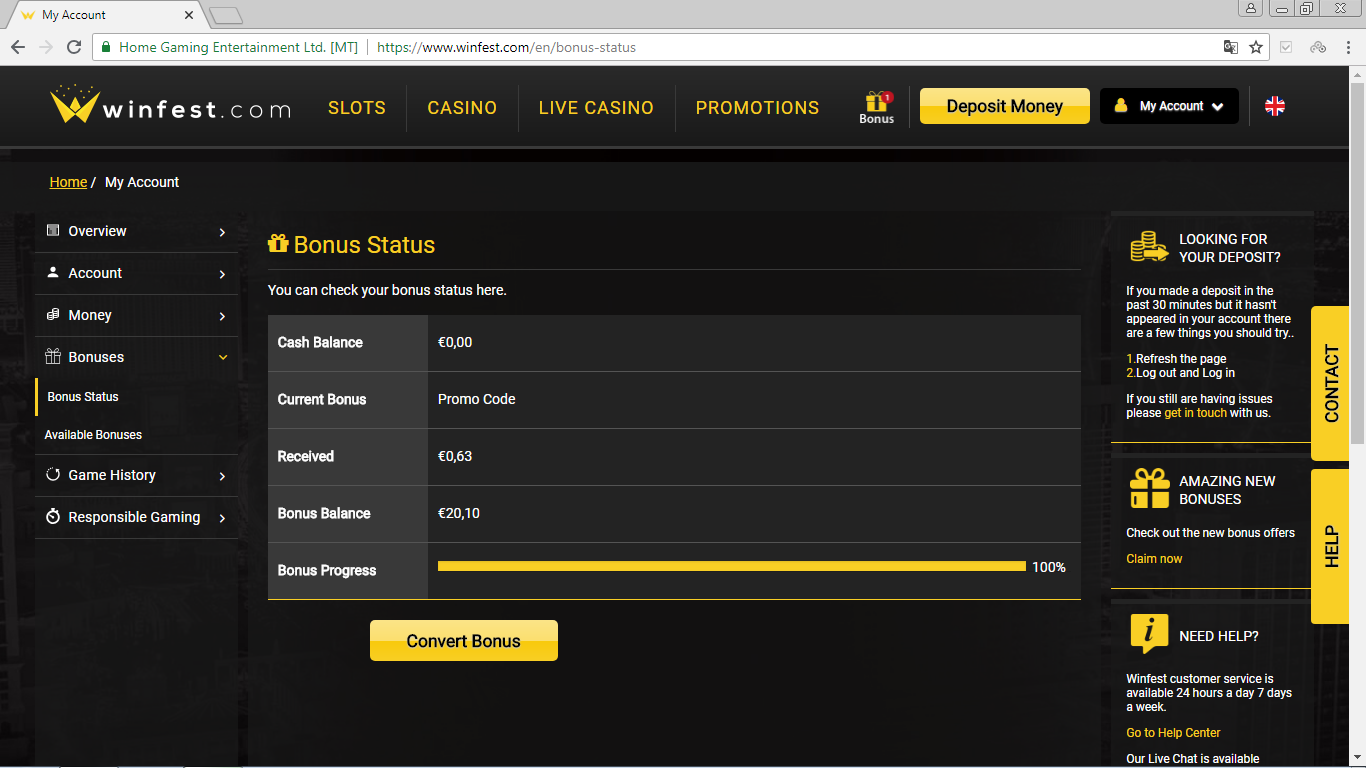
Task: Click the Amazing New Bonuses gift icon
Action: click(1149, 489)
